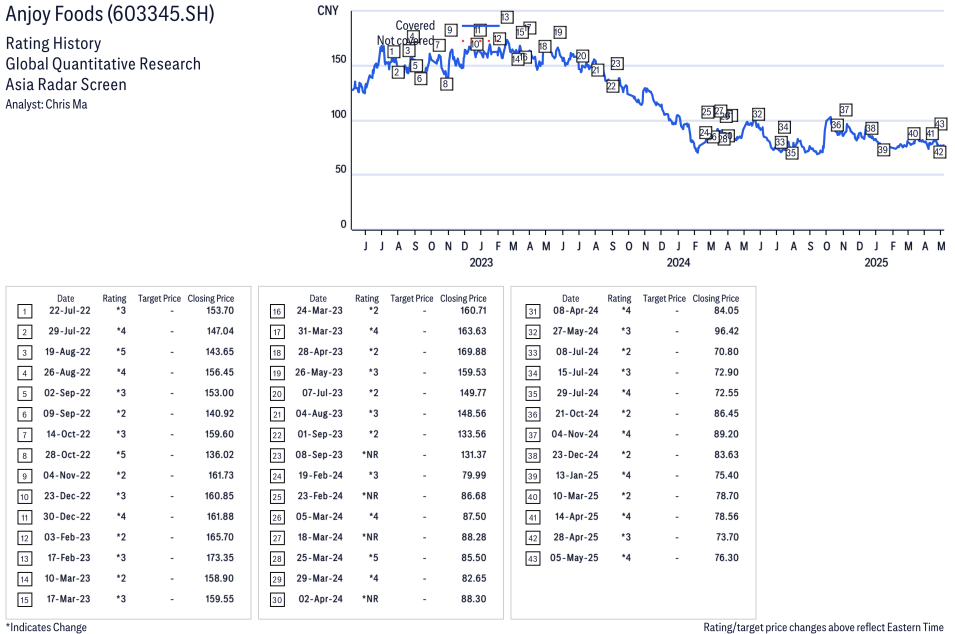Select chart marker 40 on the chart
Screen dimensions: 955x634
pos(913,134)
